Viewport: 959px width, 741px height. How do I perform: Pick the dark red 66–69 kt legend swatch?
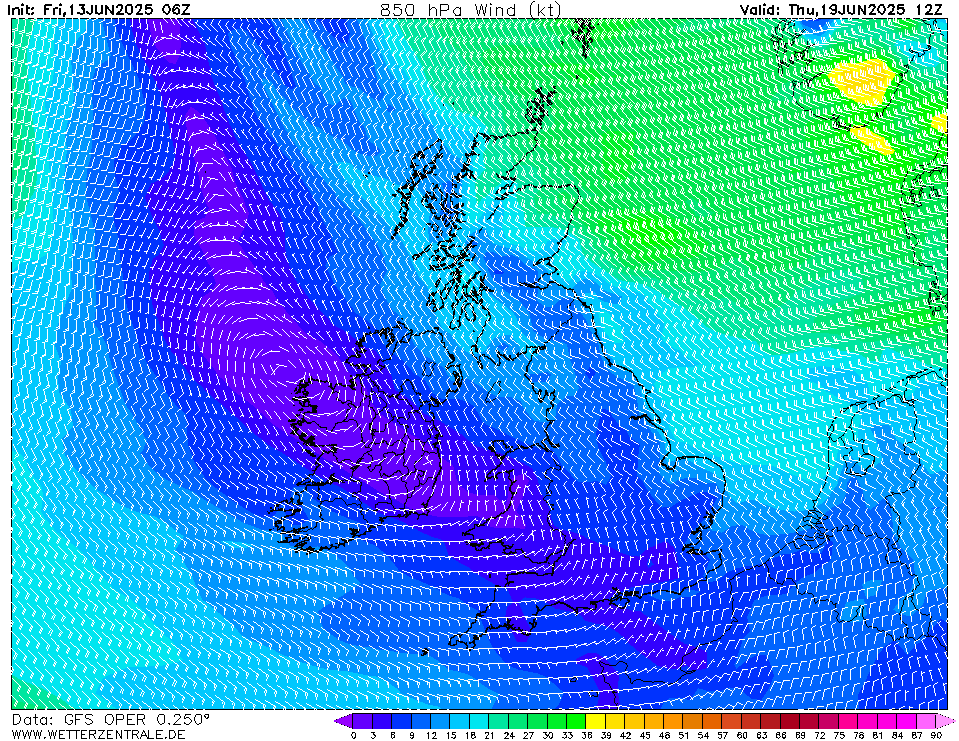790,721
